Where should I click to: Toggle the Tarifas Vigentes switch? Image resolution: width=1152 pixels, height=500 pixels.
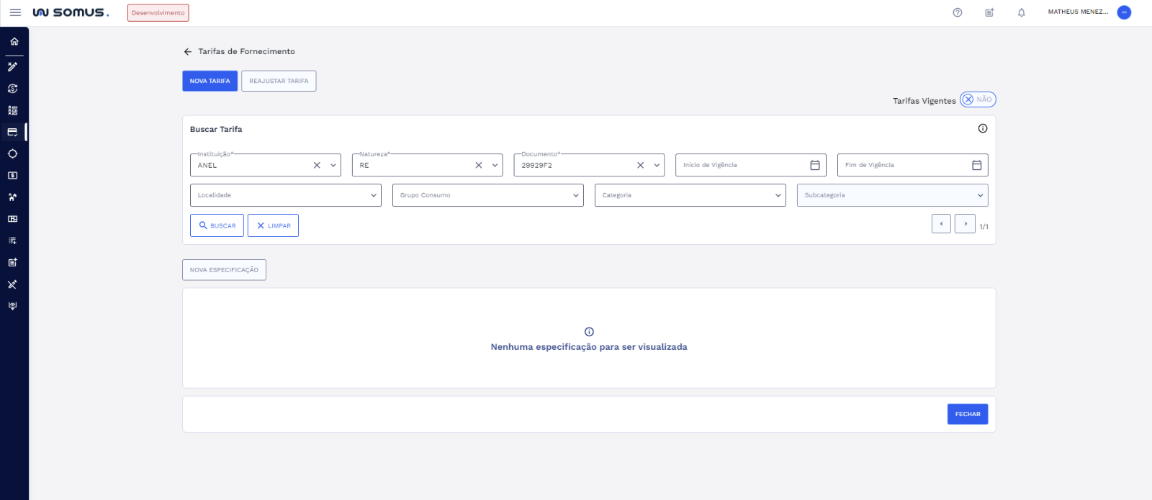pos(977,100)
